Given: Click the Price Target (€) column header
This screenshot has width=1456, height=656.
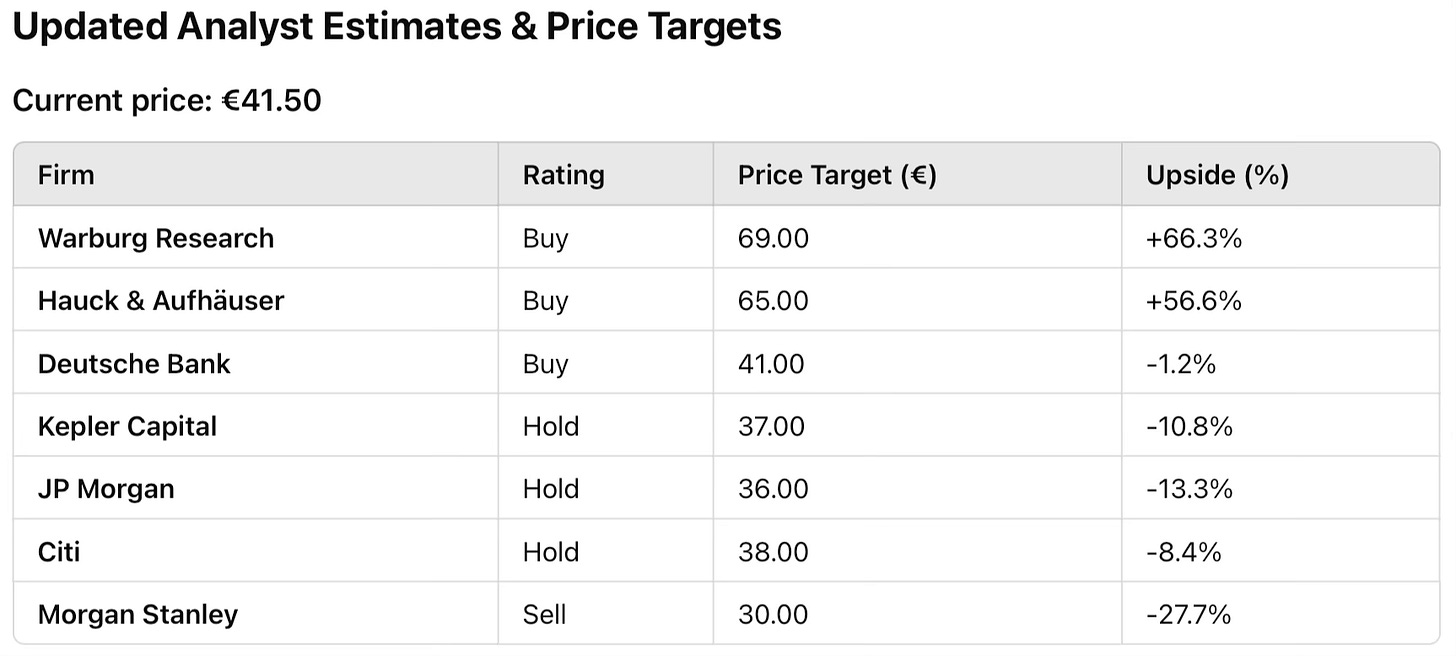Looking at the screenshot, I should coord(836,175).
